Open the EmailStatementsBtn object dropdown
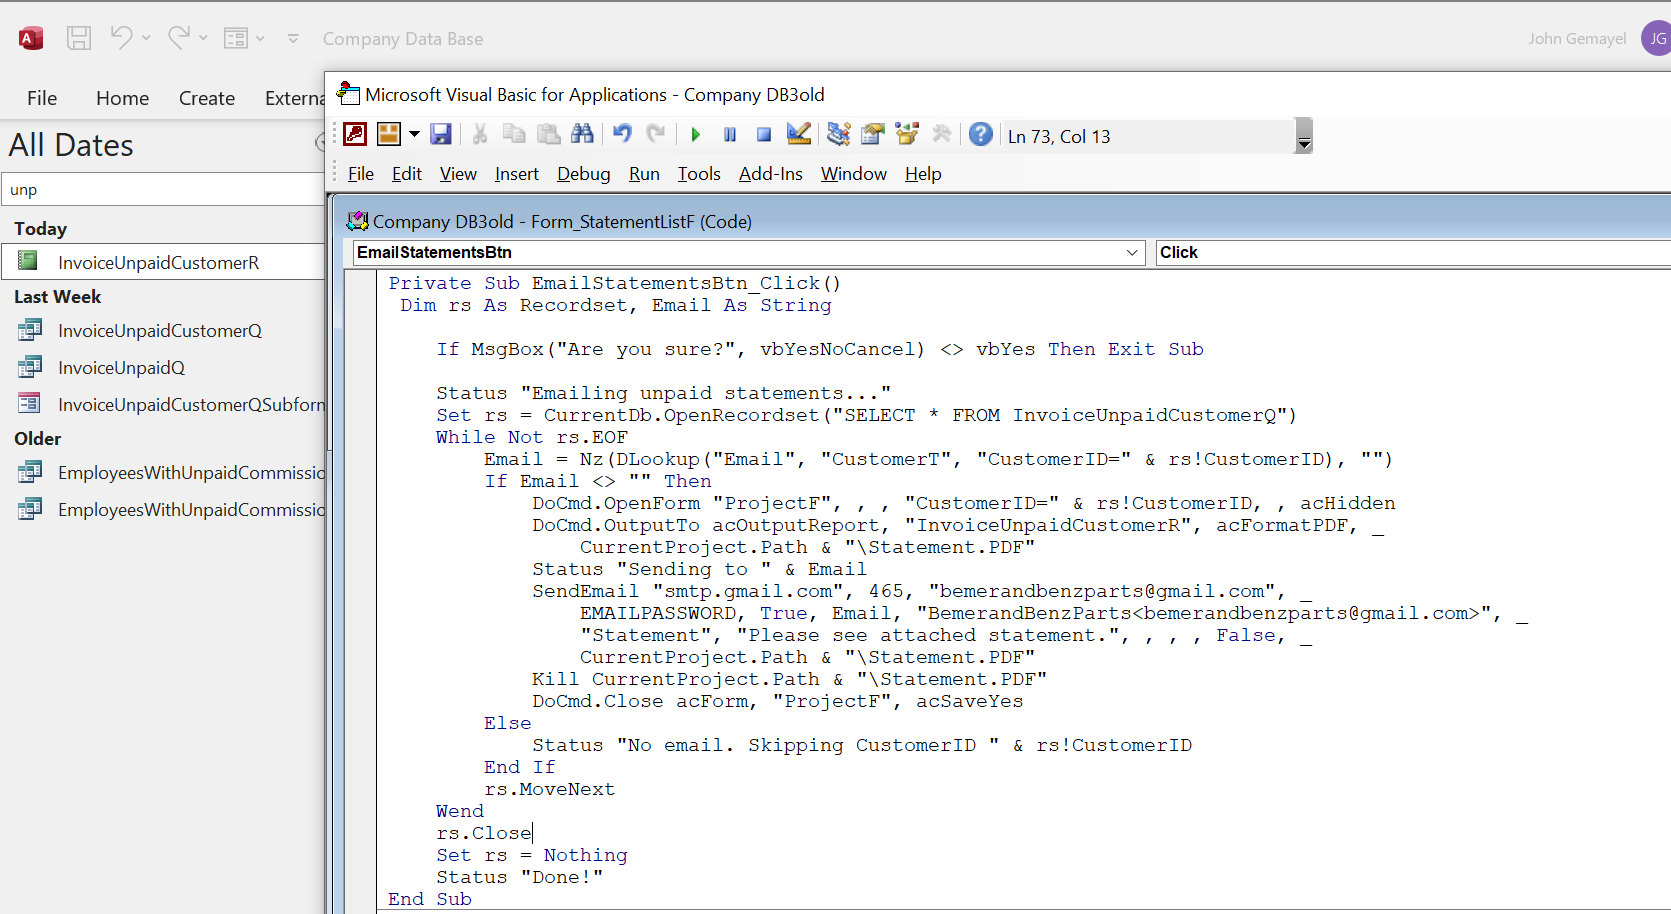Screen dimensions: 1671x914 [x=1132, y=253]
